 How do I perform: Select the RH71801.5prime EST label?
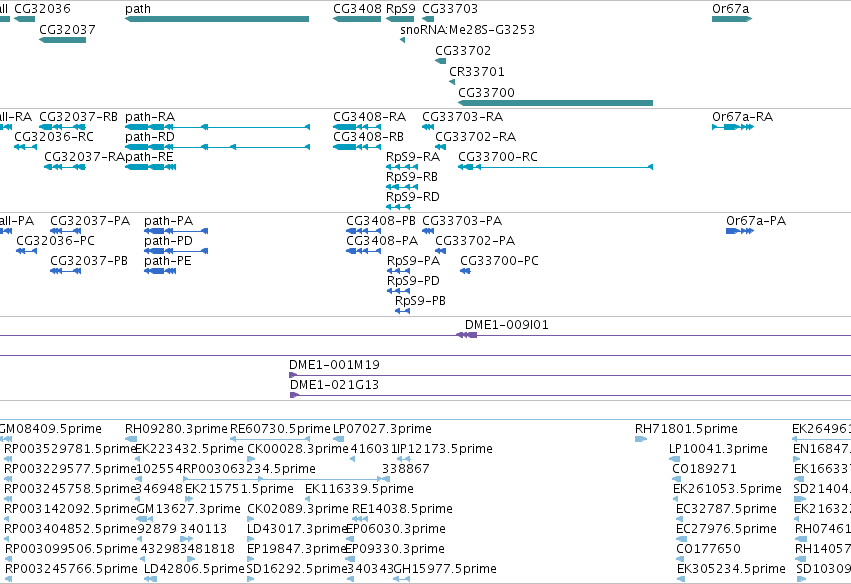coord(687,429)
